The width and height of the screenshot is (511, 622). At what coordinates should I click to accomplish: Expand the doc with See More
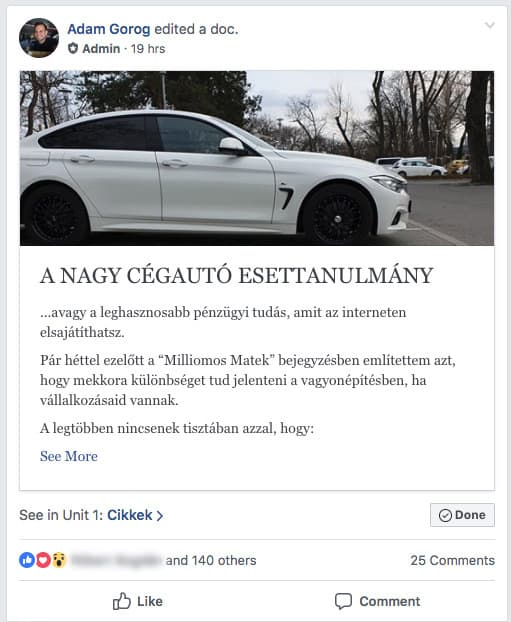[69, 456]
